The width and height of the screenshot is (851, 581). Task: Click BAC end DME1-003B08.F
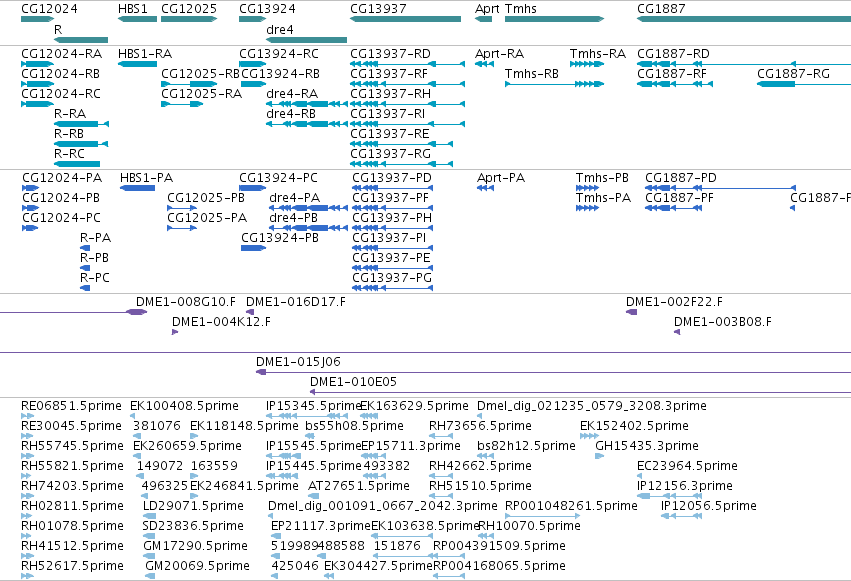(x=723, y=323)
